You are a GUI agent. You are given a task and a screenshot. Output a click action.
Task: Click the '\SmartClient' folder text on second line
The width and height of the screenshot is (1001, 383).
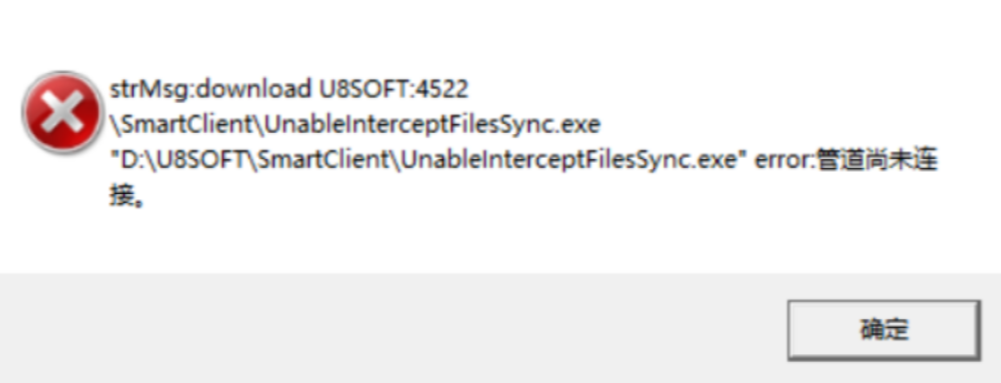click(183, 125)
